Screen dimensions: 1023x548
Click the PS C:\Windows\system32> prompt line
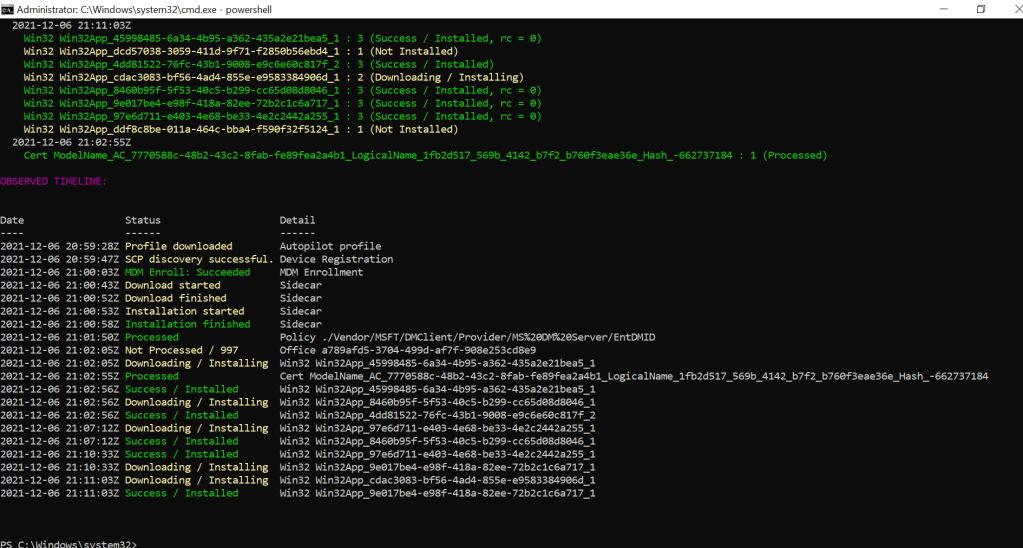pos(68,543)
